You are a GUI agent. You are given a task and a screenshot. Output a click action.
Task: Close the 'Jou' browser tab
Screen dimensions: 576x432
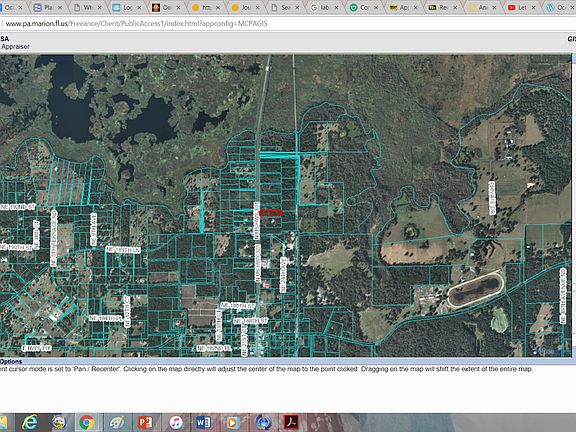[x=258, y=7]
